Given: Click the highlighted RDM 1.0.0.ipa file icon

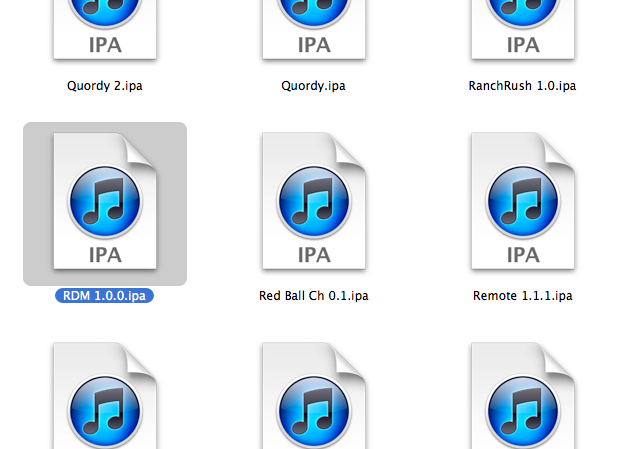Looking at the screenshot, I should [x=105, y=203].
